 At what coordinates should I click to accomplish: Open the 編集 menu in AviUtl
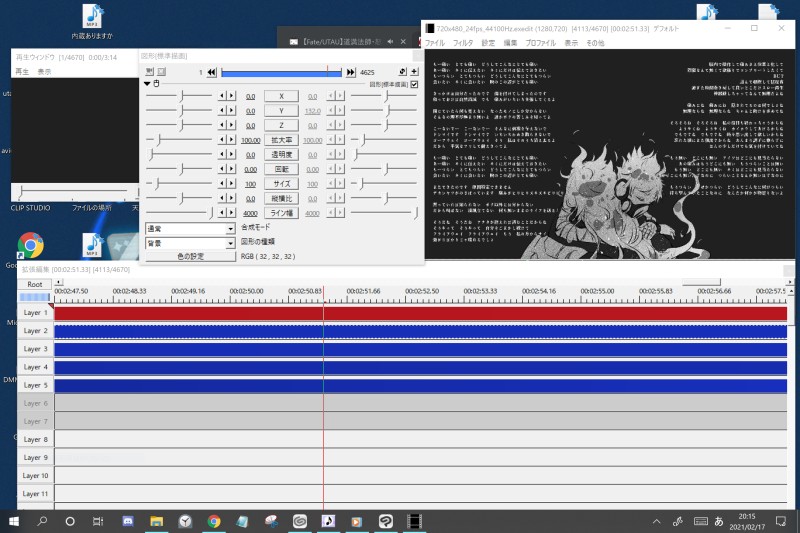tap(510, 43)
